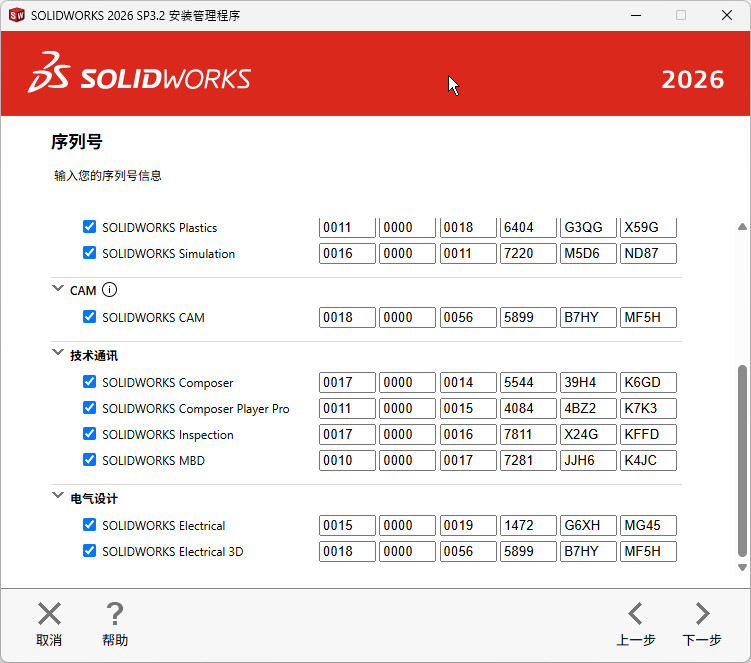Click the vertical scrollbar thumb

[x=742, y=461]
